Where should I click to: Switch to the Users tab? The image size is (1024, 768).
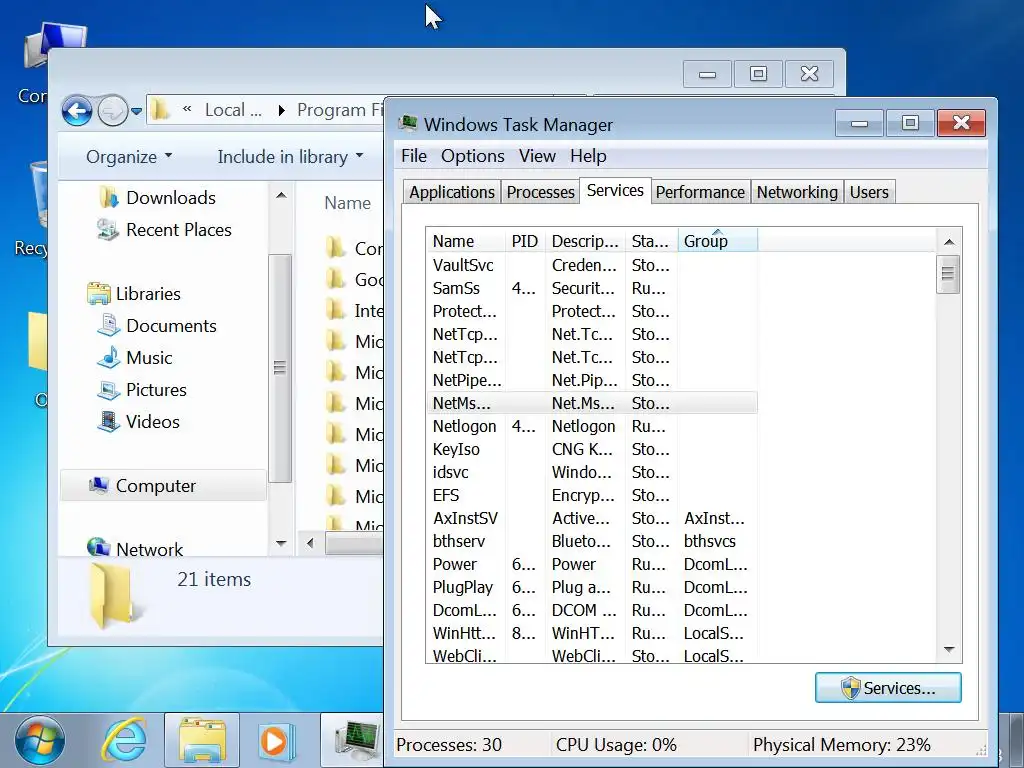869,192
